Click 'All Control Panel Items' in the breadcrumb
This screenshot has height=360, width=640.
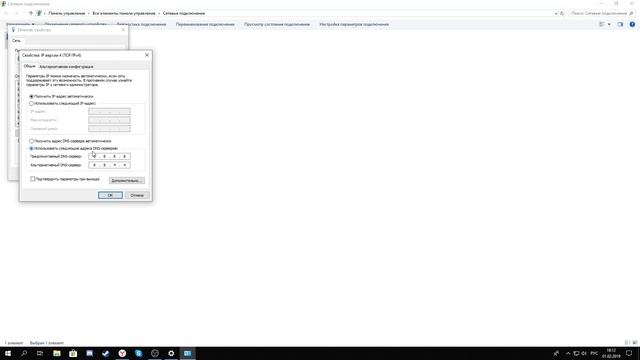pos(124,13)
